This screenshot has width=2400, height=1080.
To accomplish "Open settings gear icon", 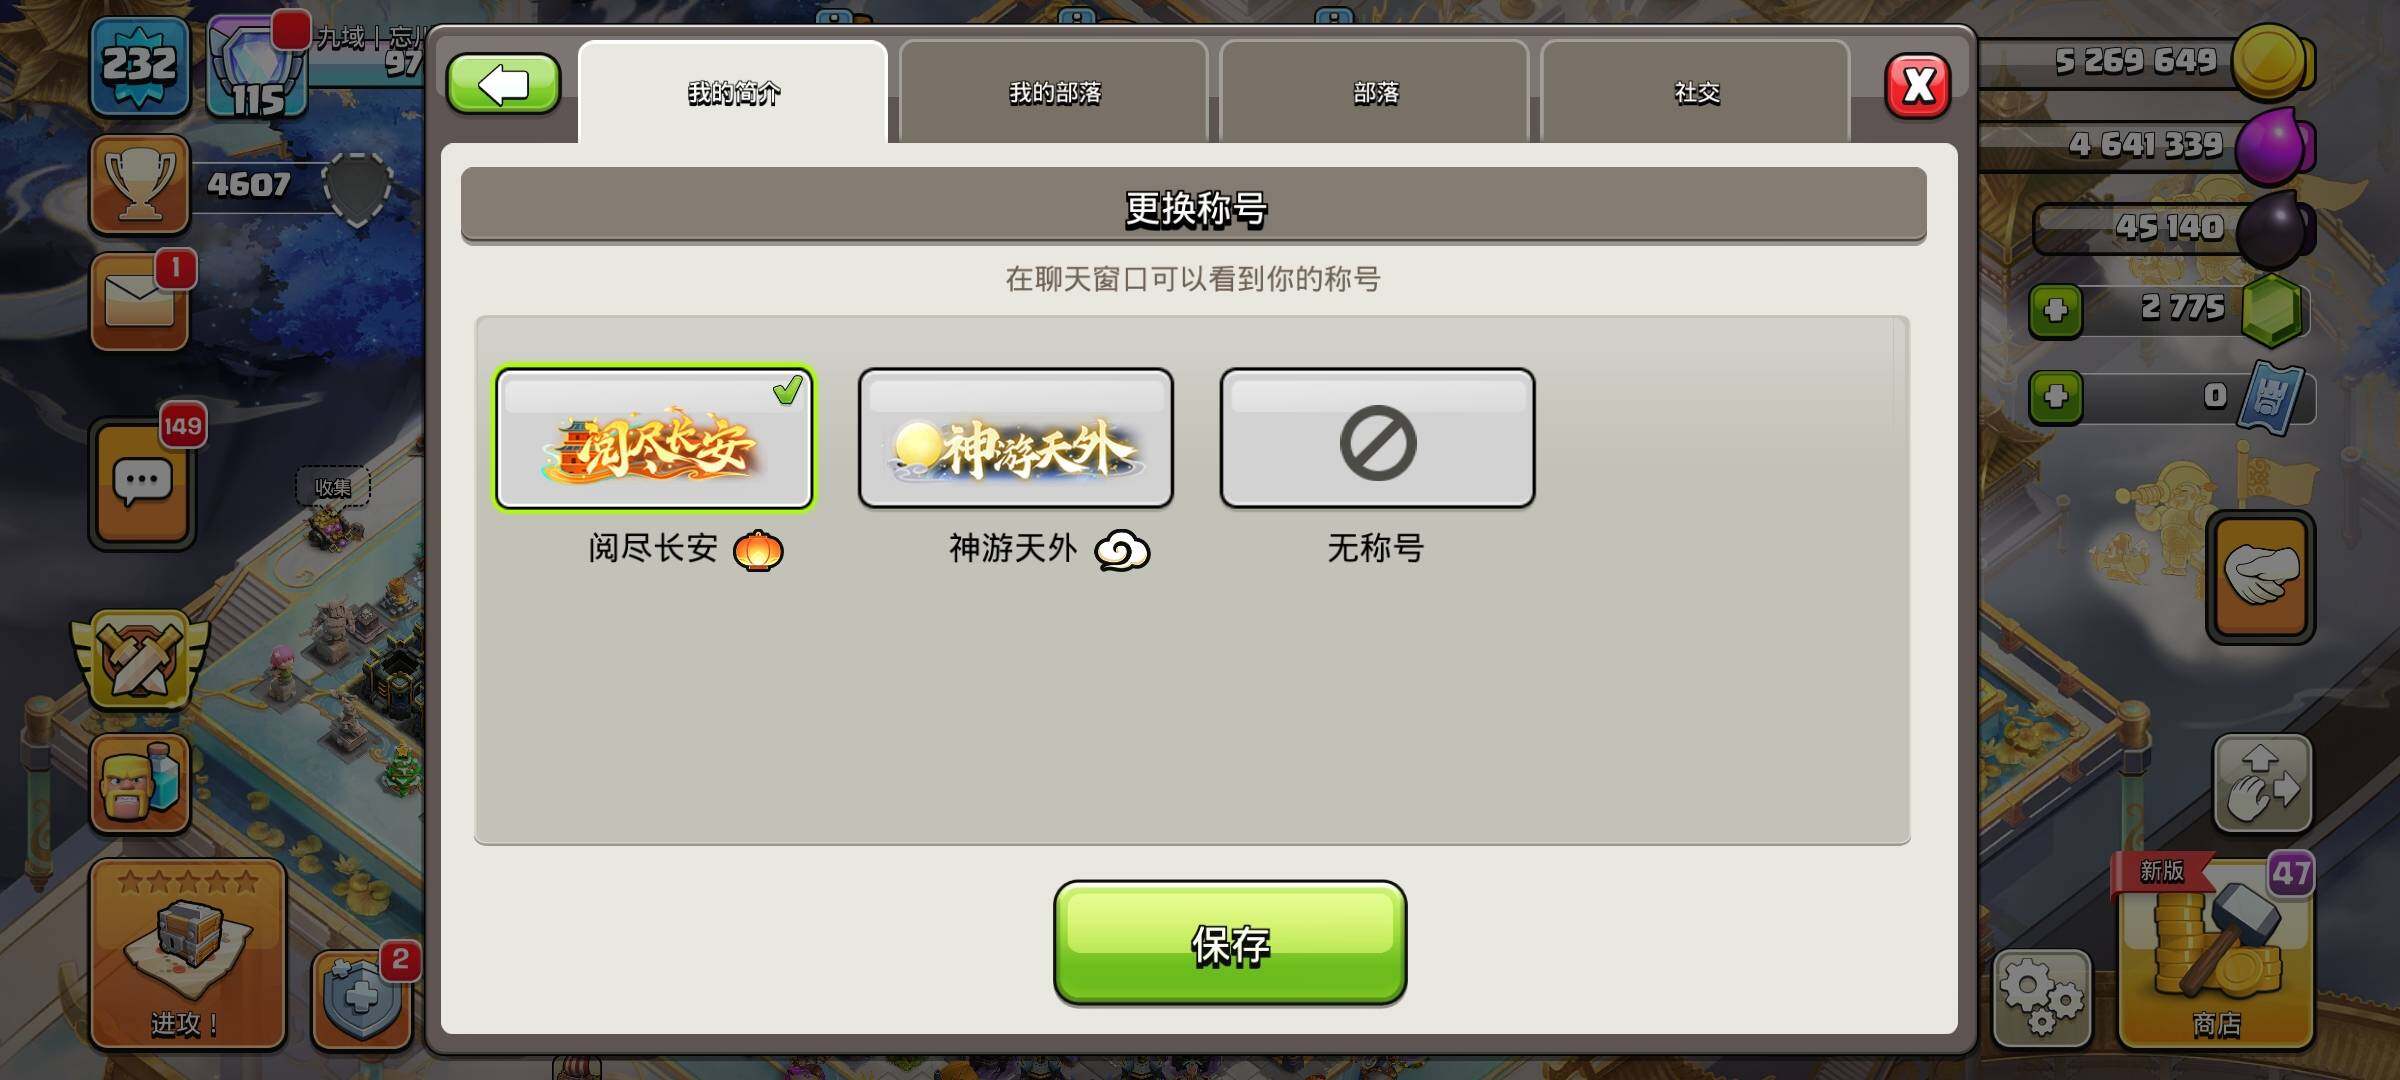I will [x=2041, y=998].
